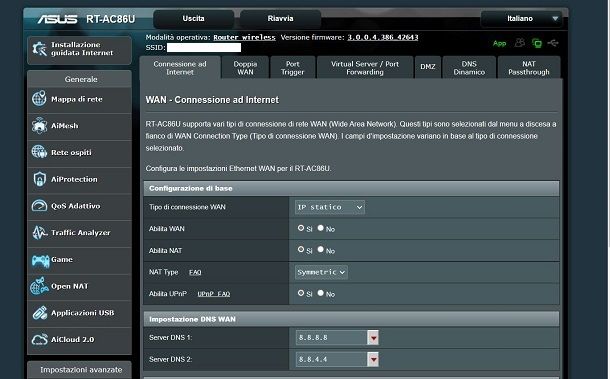Click the Impostazione DNS WAN section header

(x=352, y=319)
